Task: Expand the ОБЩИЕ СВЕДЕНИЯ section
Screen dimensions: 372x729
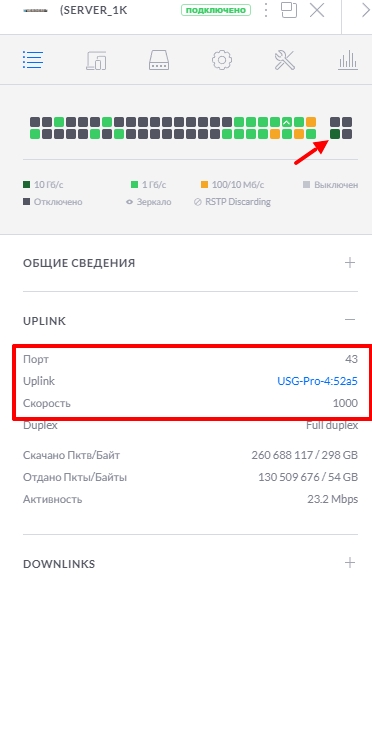Action: click(350, 263)
